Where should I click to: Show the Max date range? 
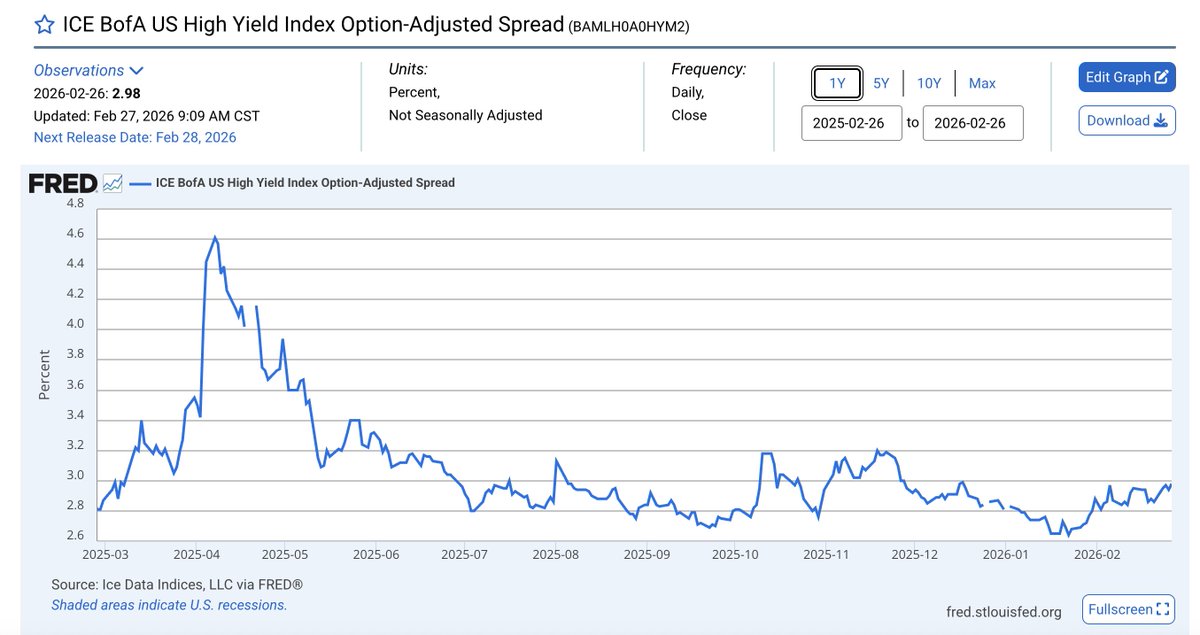(x=982, y=83)
